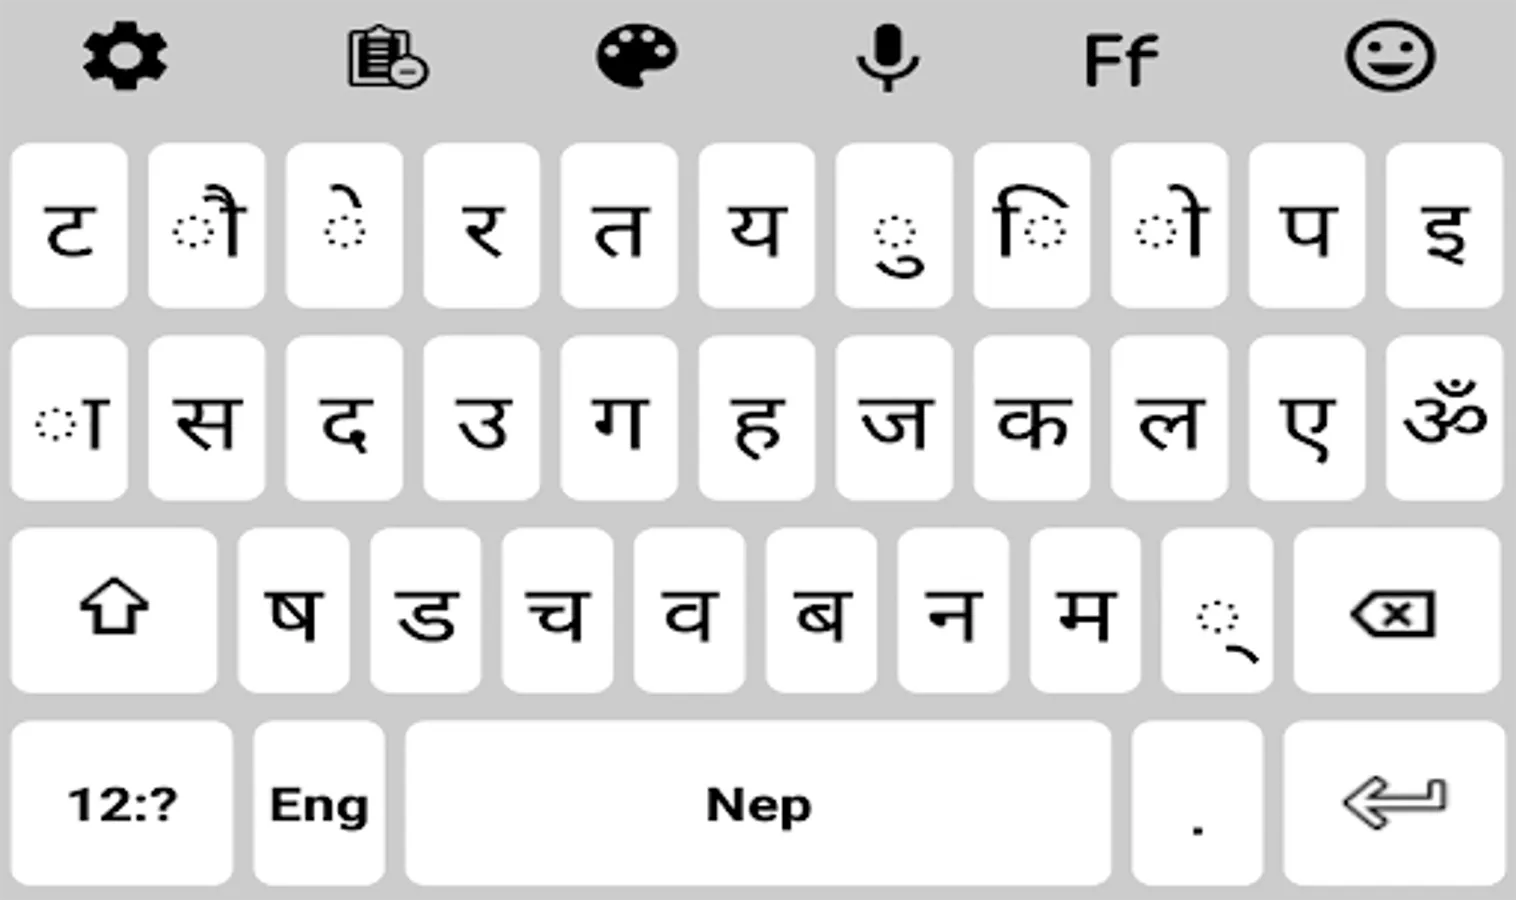Tap the ष letter key

(x=293, y=611)
